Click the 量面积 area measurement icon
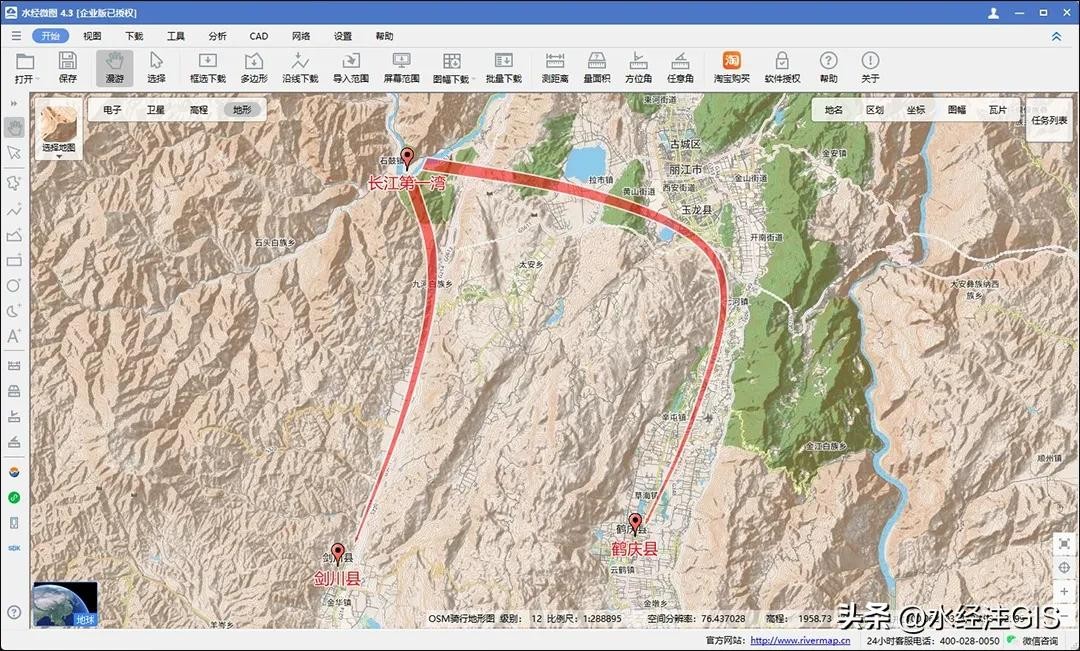1080x651 pixels. pos(597,66)
